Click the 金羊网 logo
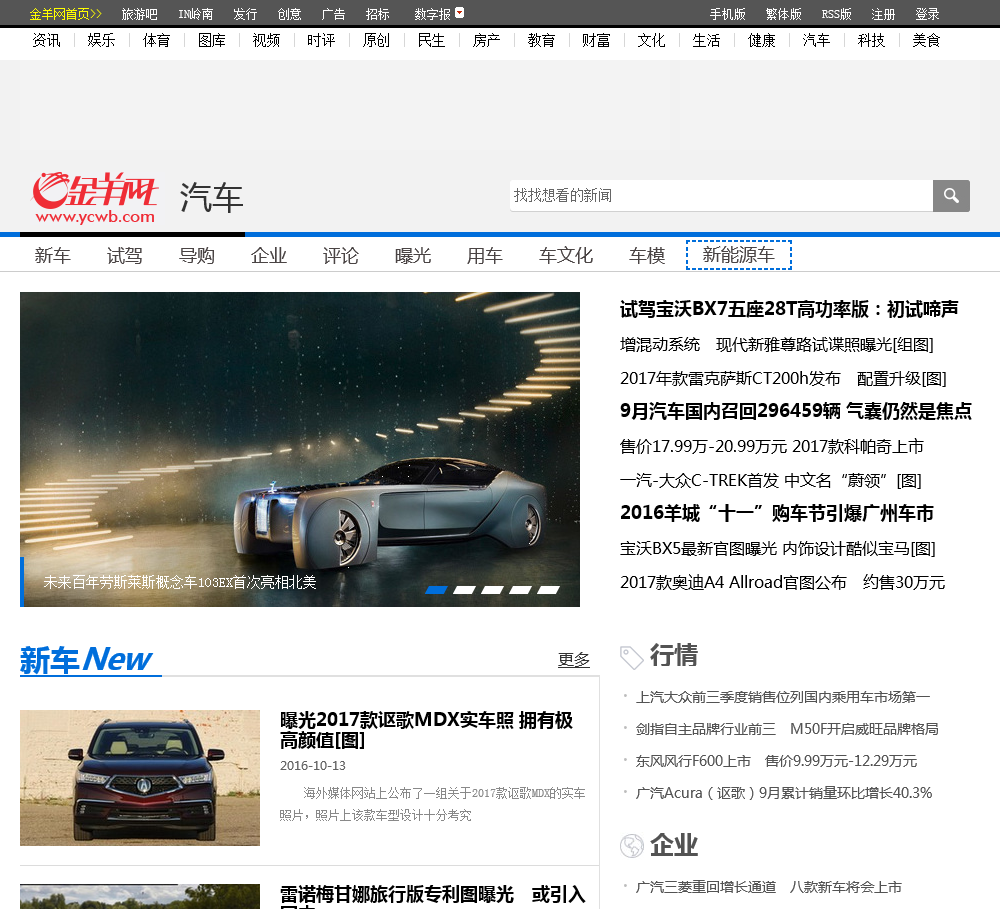The image size is (1000, 909). coord(95,198)
